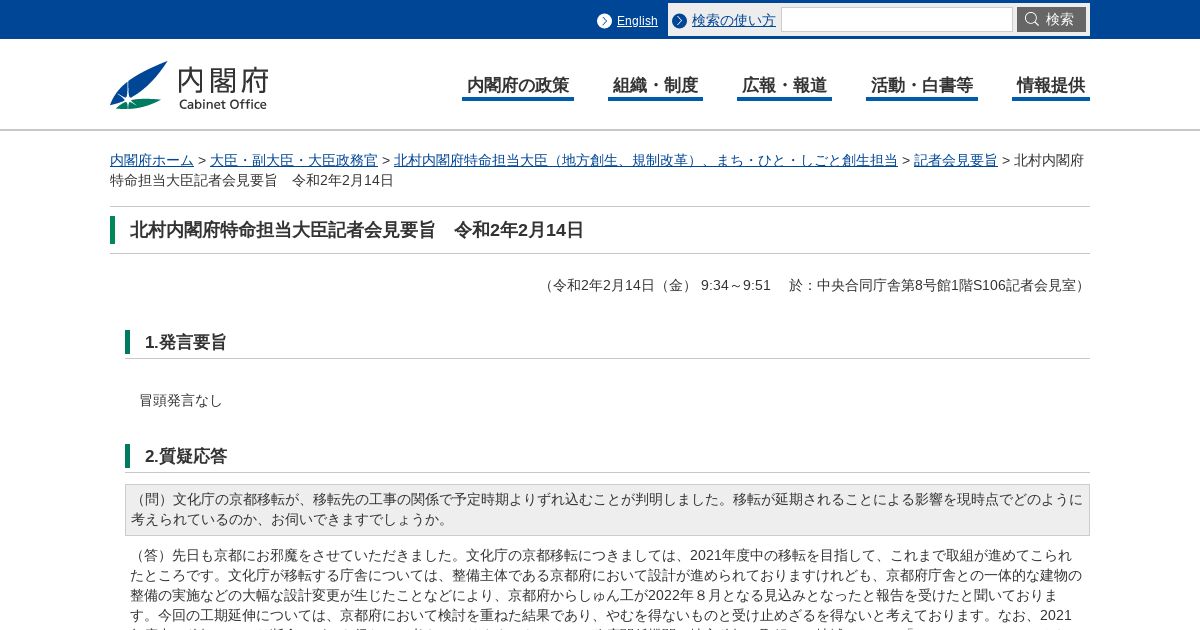The width and height of the screenshot is (1200, 630).
Task: Click the question box starting （問）文化庁の京都移転
Action: [x=607, y=510]
